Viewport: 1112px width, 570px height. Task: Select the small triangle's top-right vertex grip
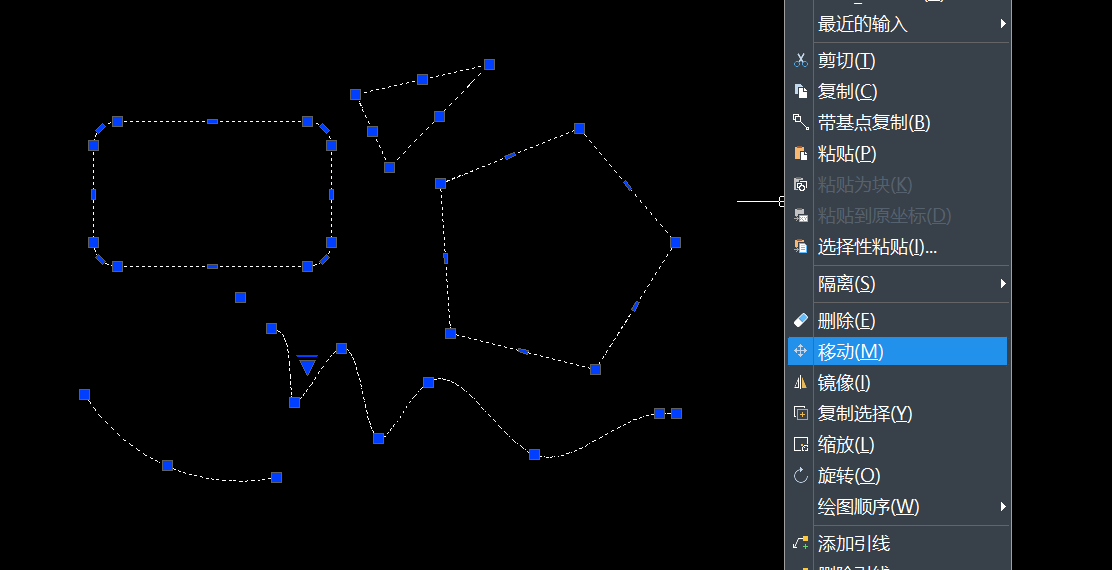[489, 65]
